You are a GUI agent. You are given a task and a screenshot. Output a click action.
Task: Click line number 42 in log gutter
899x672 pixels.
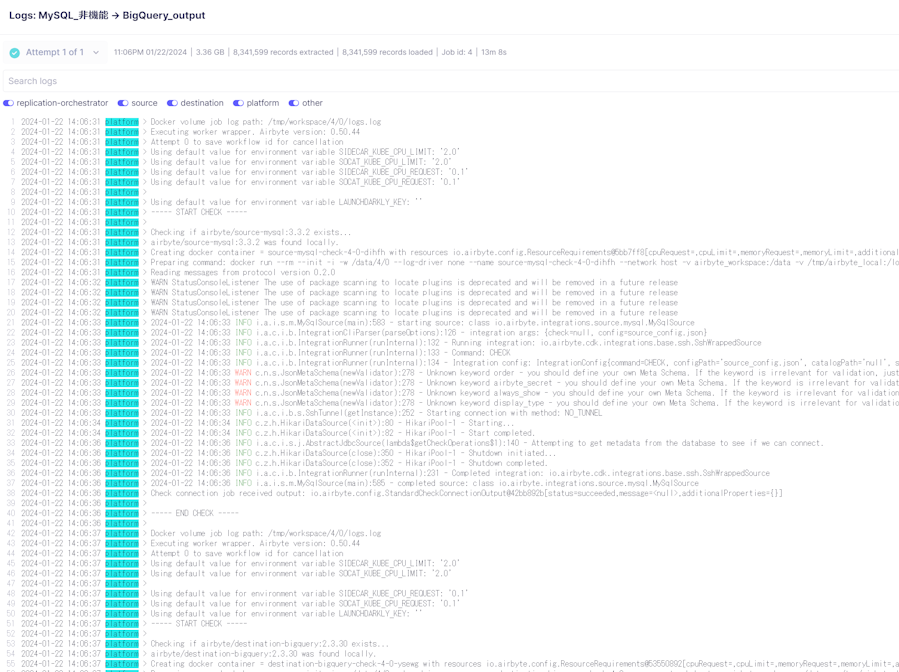pyautogui.click(x=10, y=533)
